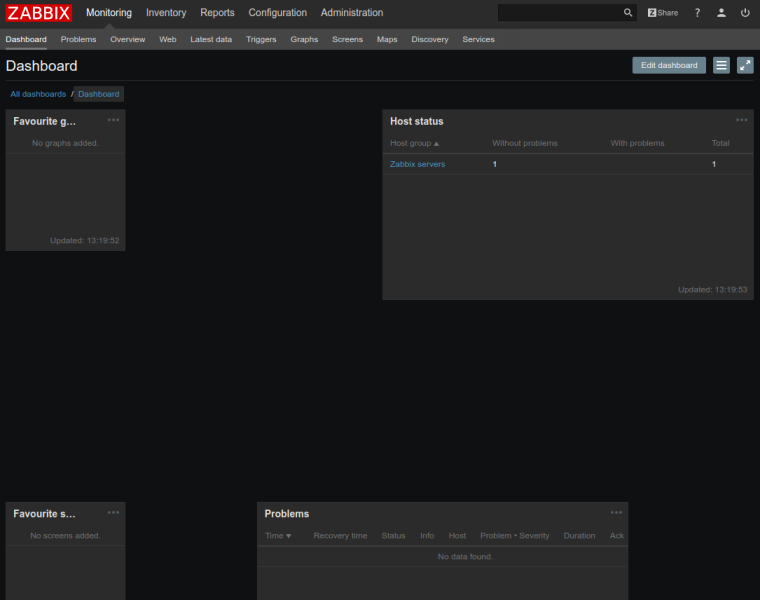This screenshot has height=600, width=760.
Task: Open the user profile icon
Action: click(721, 13)
